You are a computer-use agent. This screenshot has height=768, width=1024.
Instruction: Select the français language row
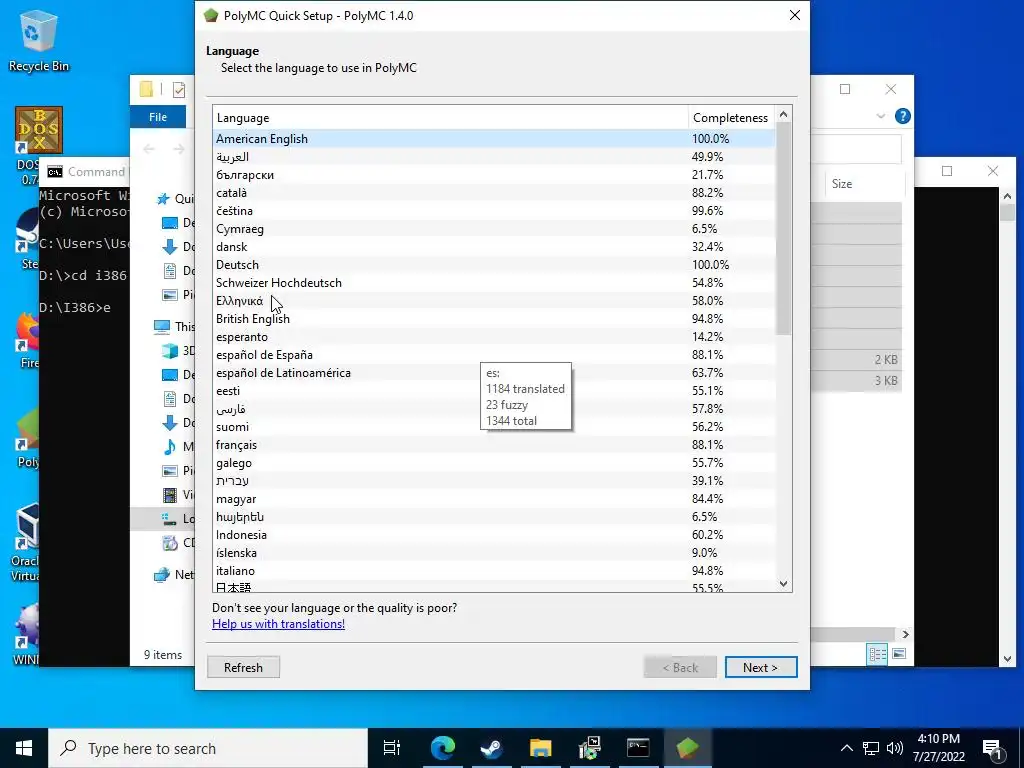[x=494, y=445]
